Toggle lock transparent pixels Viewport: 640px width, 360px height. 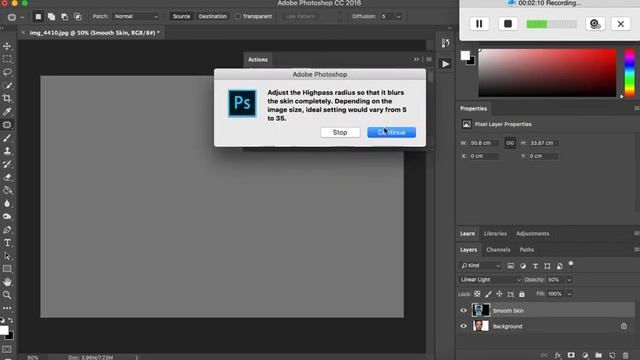click(477, 294)
